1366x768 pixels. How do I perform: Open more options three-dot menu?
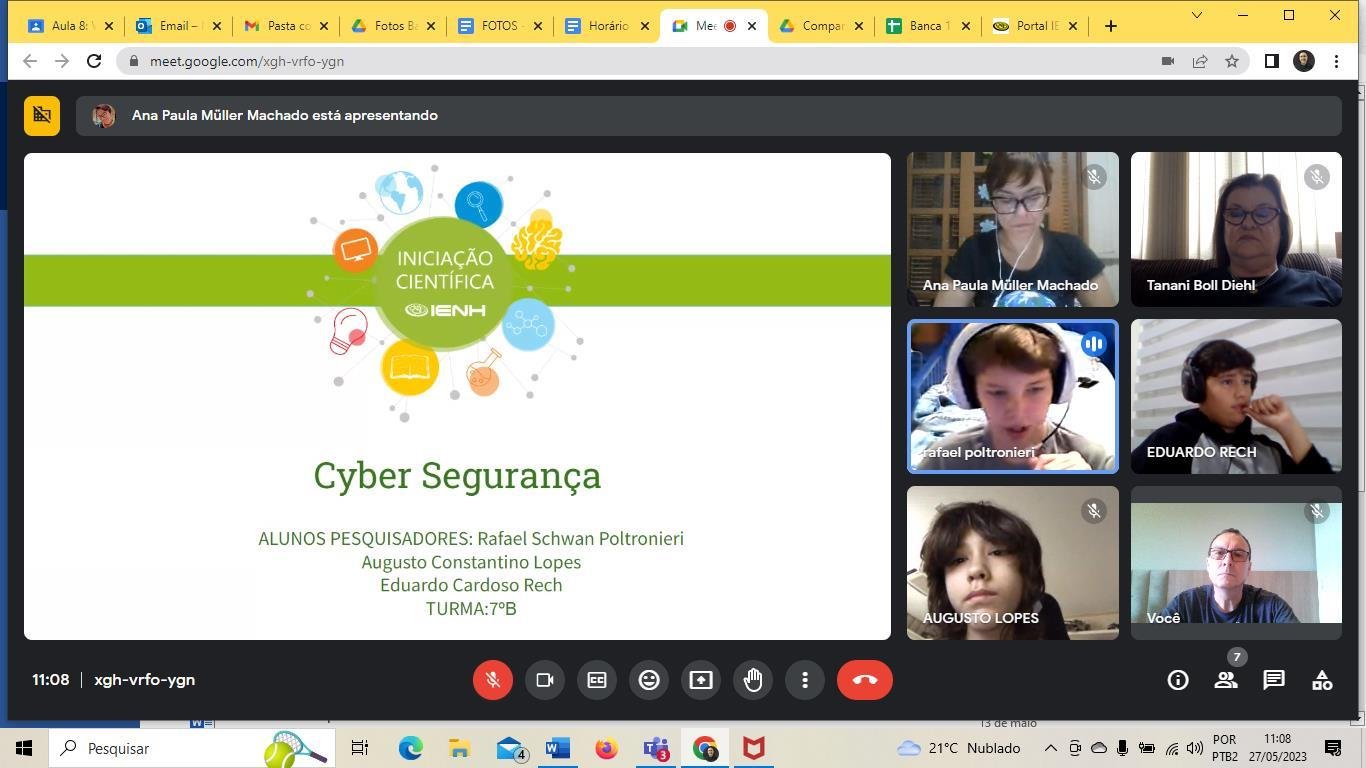point(805,680)
